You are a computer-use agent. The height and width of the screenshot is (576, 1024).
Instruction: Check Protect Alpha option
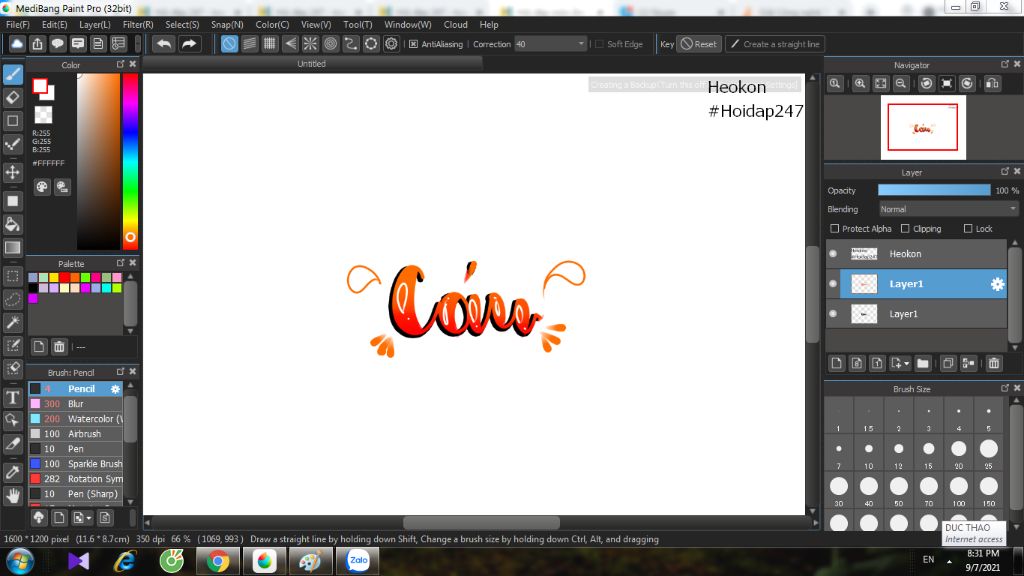pyautogui.click(x=835, y=229)
